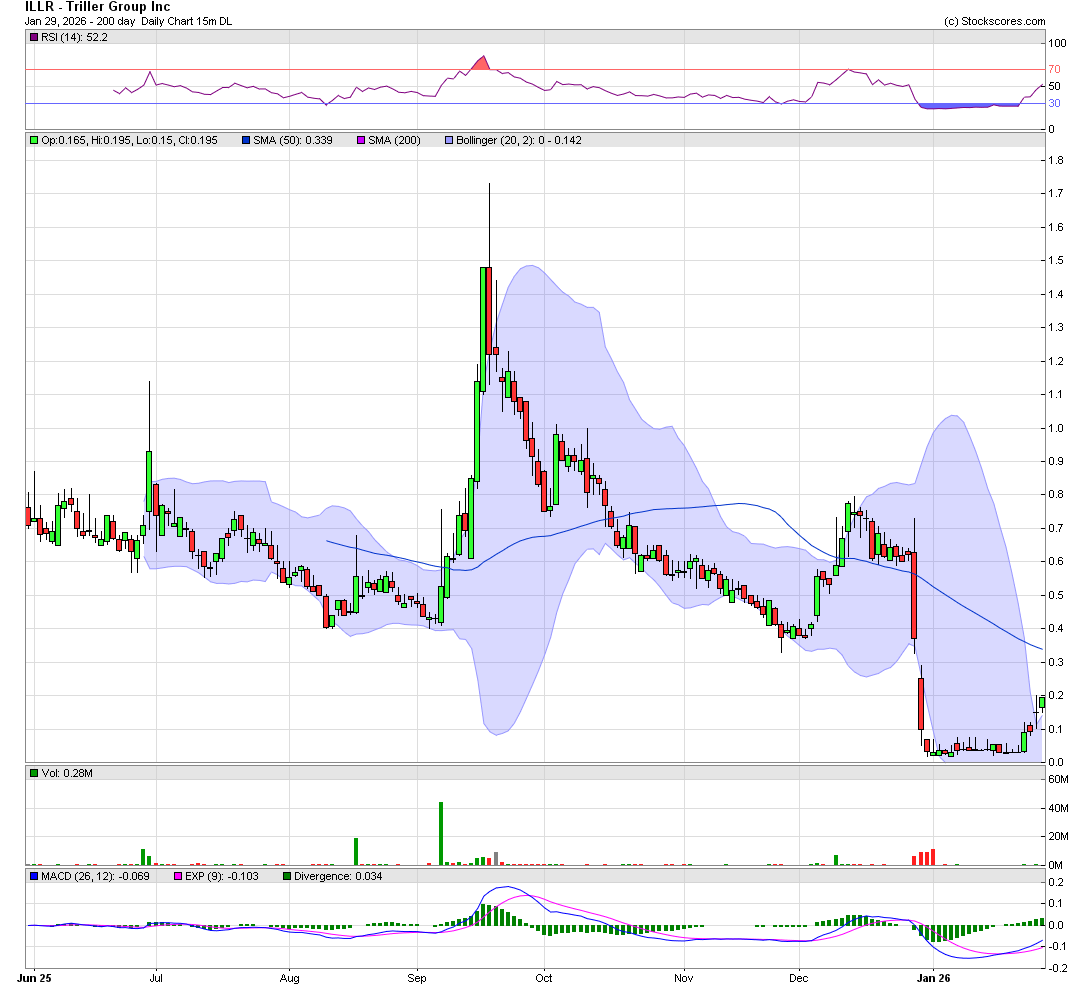Click the red RSI overbought peak in September
Image resolution: width=1077 pixels, height=992 pixels.
tap(482, 64)
